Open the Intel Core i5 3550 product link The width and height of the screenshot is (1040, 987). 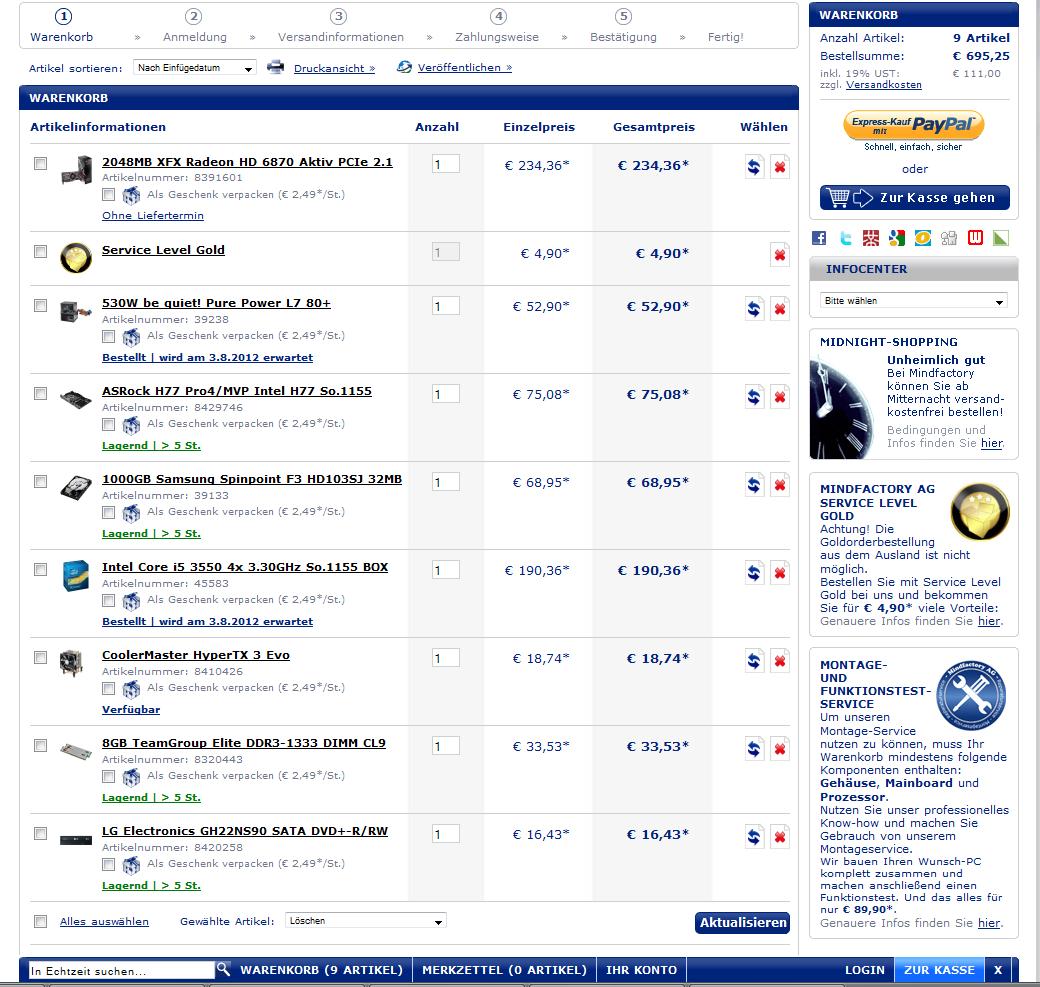[x=245, y=567]
